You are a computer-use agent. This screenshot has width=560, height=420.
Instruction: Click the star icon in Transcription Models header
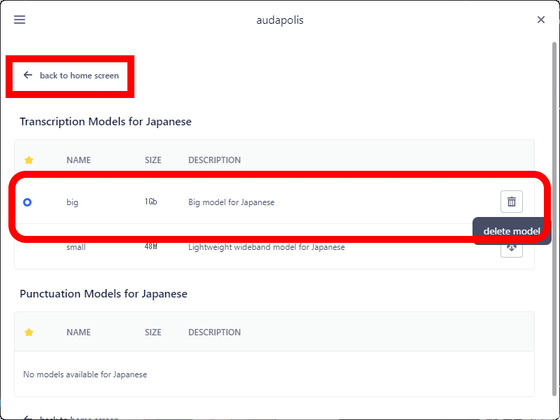pyautogui.click(x=29, y=160)
